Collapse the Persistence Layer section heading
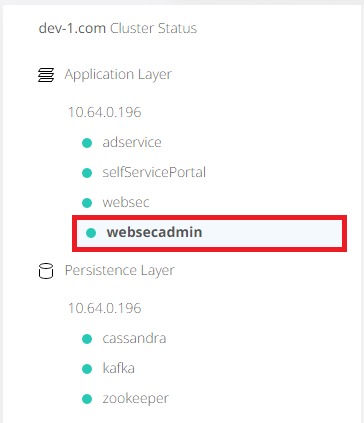The image size is (364, 423). point(119,270)
